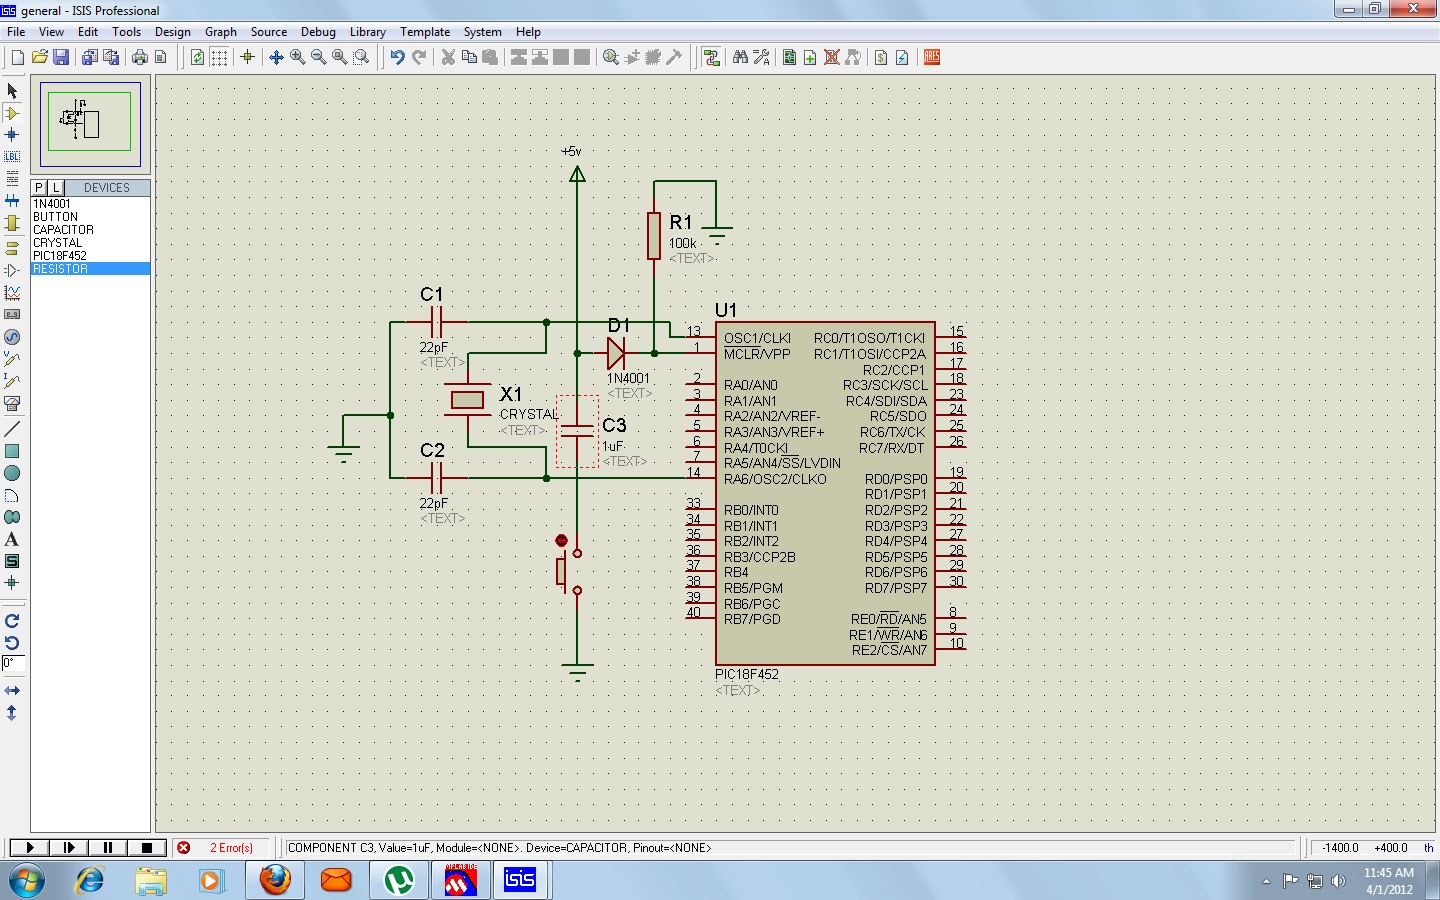Choose the Wire Label tool
This screenshot has height=900, width=1440.
12,157
